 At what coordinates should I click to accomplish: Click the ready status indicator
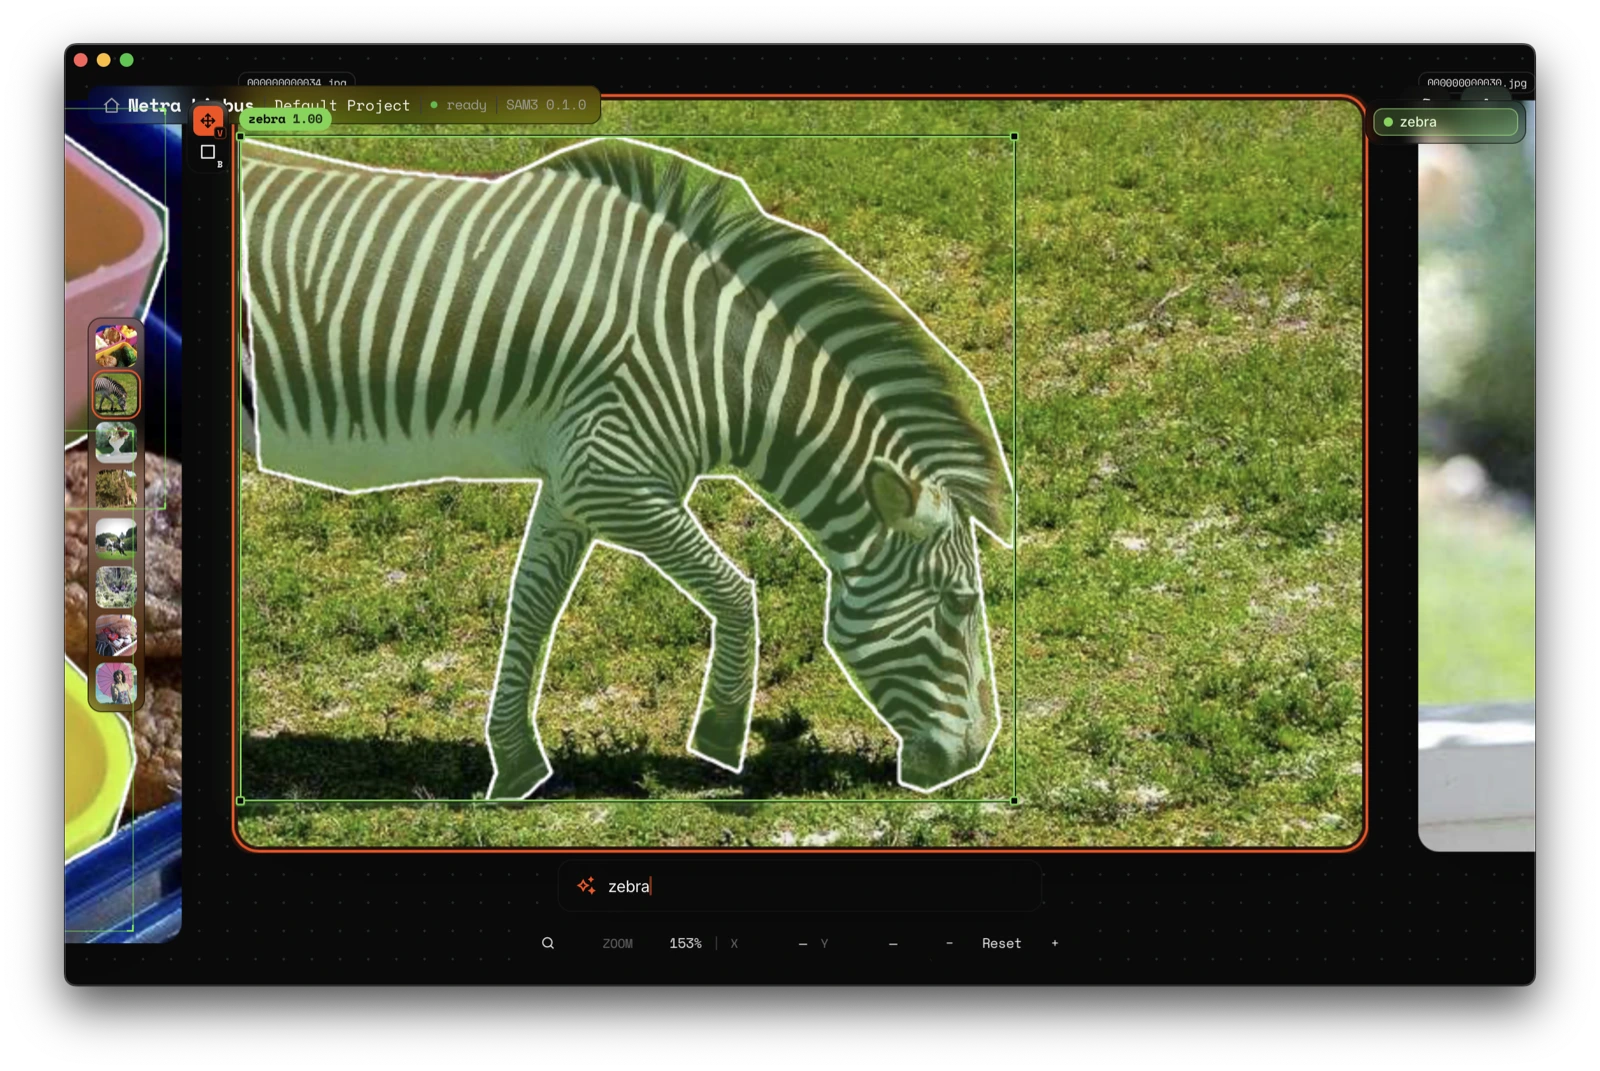pos(458,105)
